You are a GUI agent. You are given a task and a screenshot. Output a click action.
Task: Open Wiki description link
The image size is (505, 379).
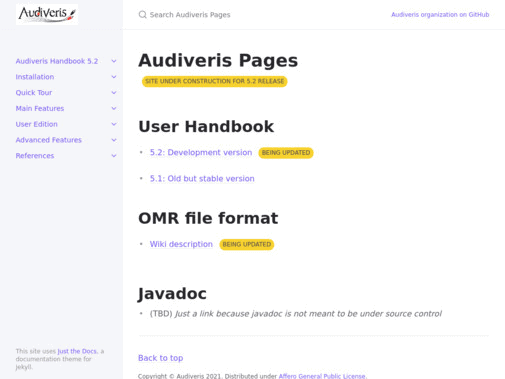tap(181, 244)
